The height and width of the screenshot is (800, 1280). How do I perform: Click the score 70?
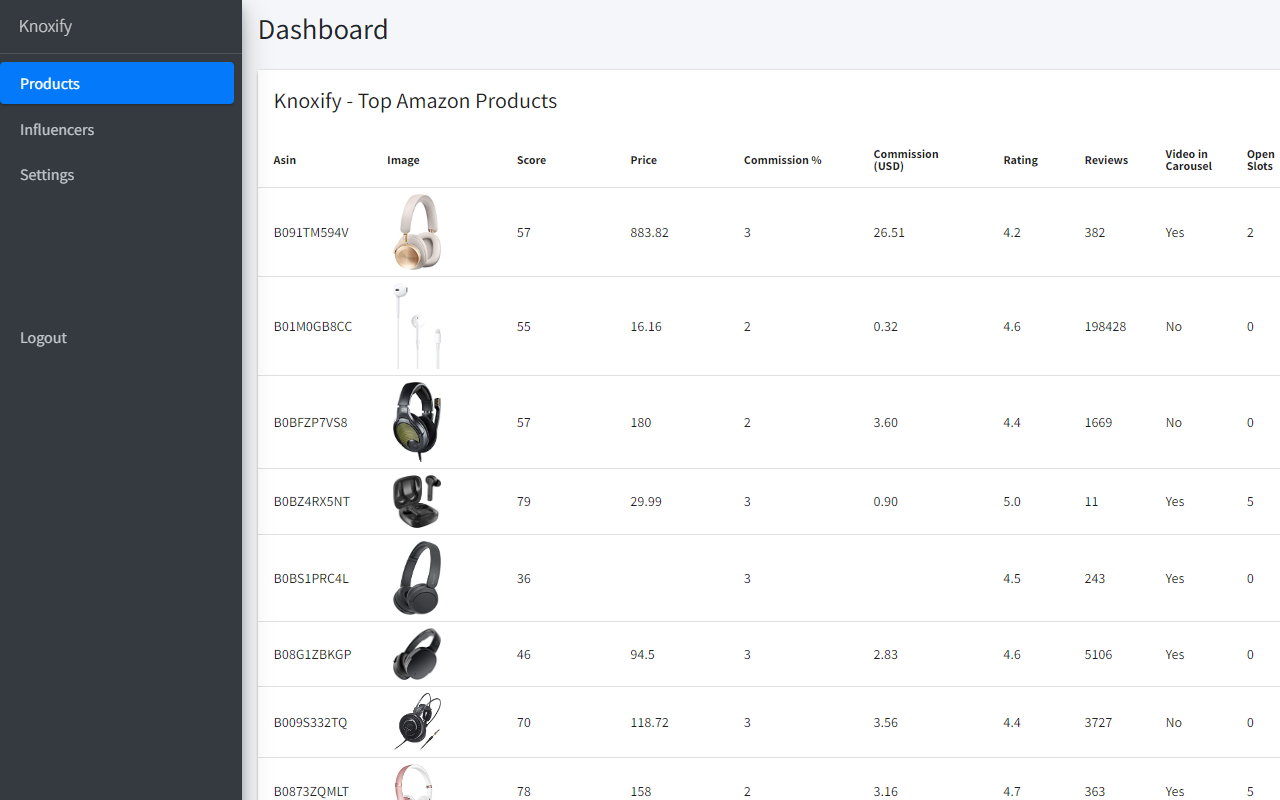(524, 722)
